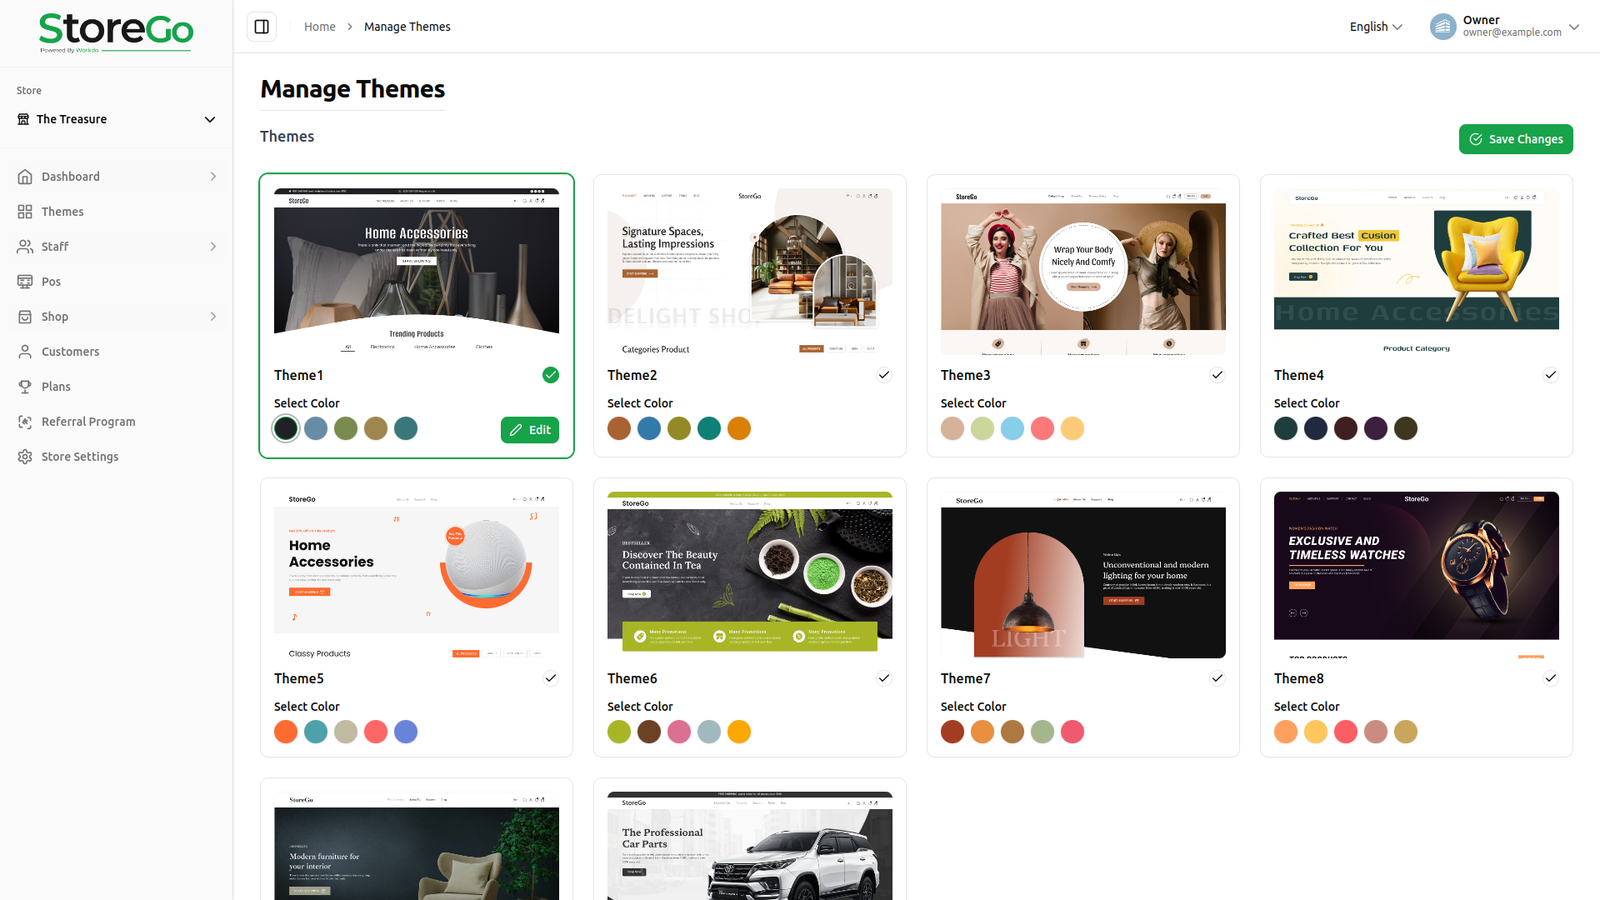Click the Themes grid icon in sidebar
The image size is (1600, 900).
tap(25, 212)
